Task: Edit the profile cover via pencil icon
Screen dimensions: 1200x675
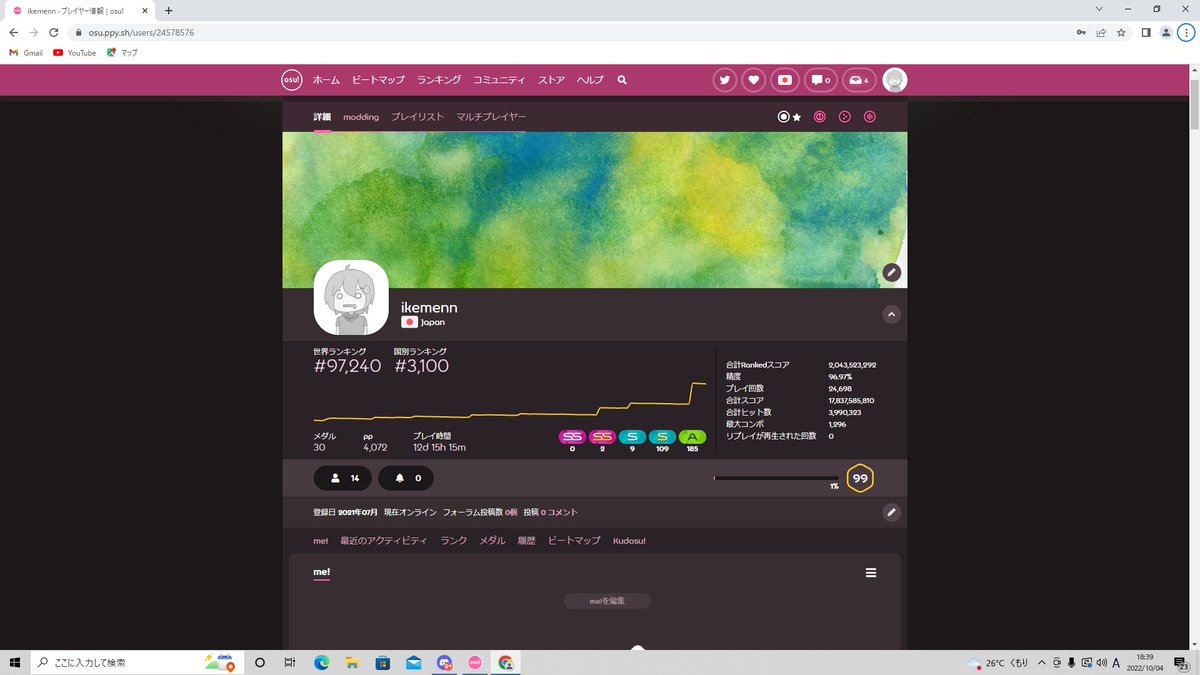Action: (x=891, y=272)
